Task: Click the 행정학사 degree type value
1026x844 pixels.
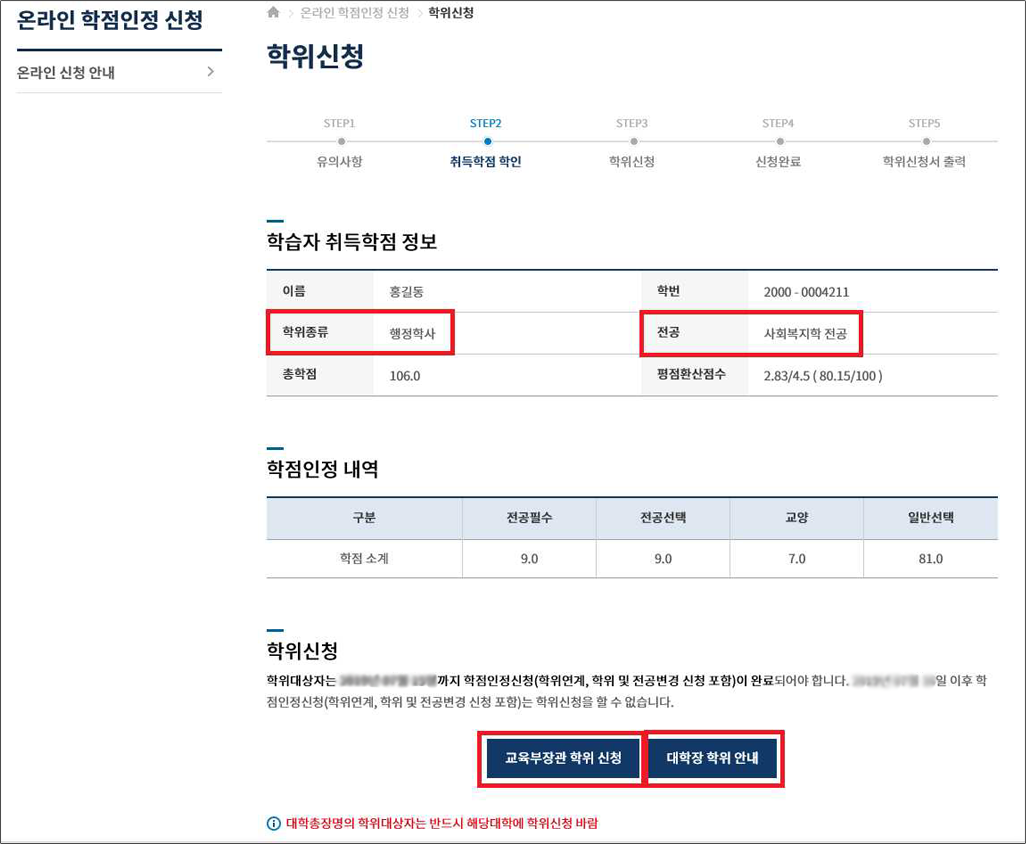Action: 413,333
